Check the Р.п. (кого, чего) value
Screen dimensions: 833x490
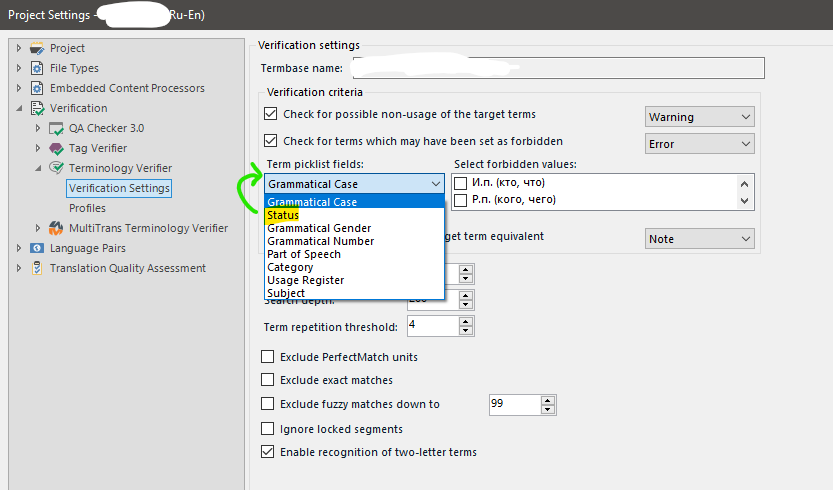(461, 200)
